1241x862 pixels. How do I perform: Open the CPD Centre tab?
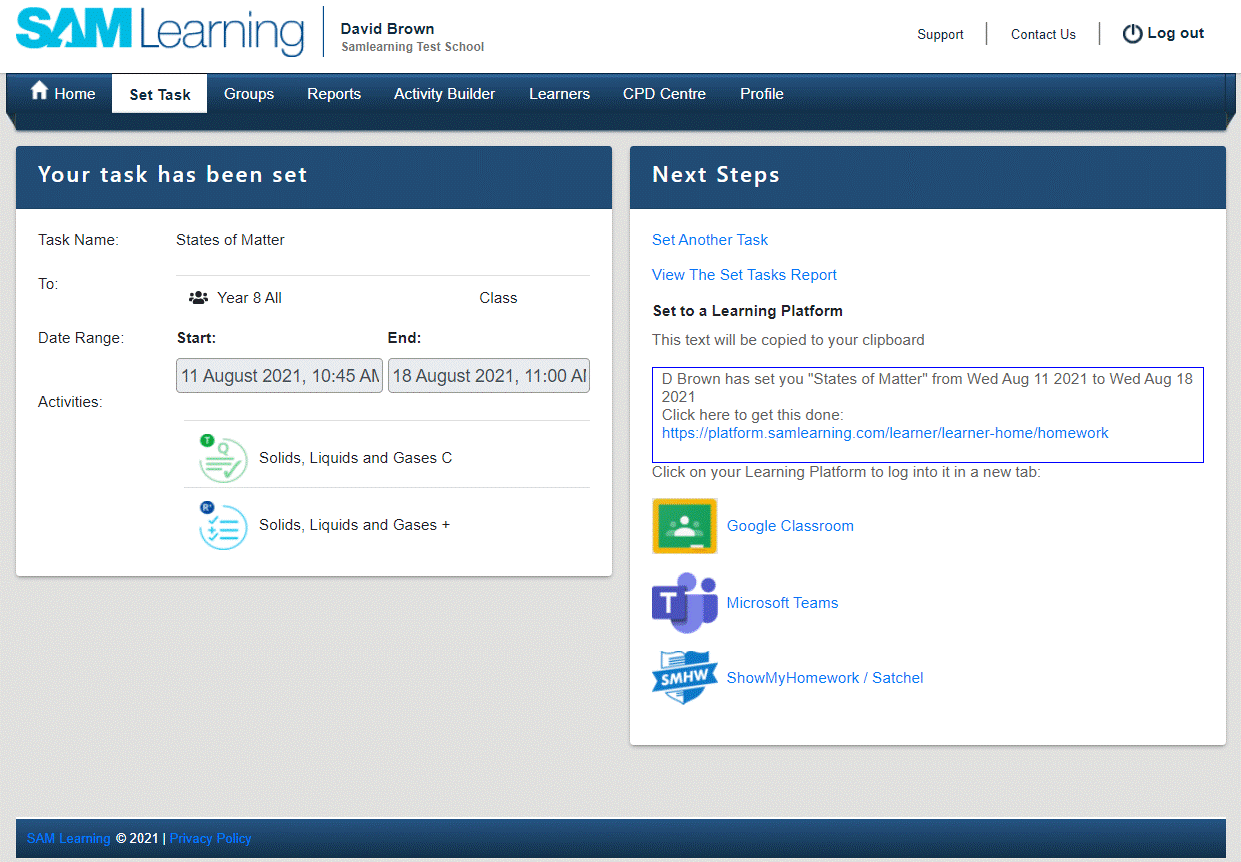point(664,94)
